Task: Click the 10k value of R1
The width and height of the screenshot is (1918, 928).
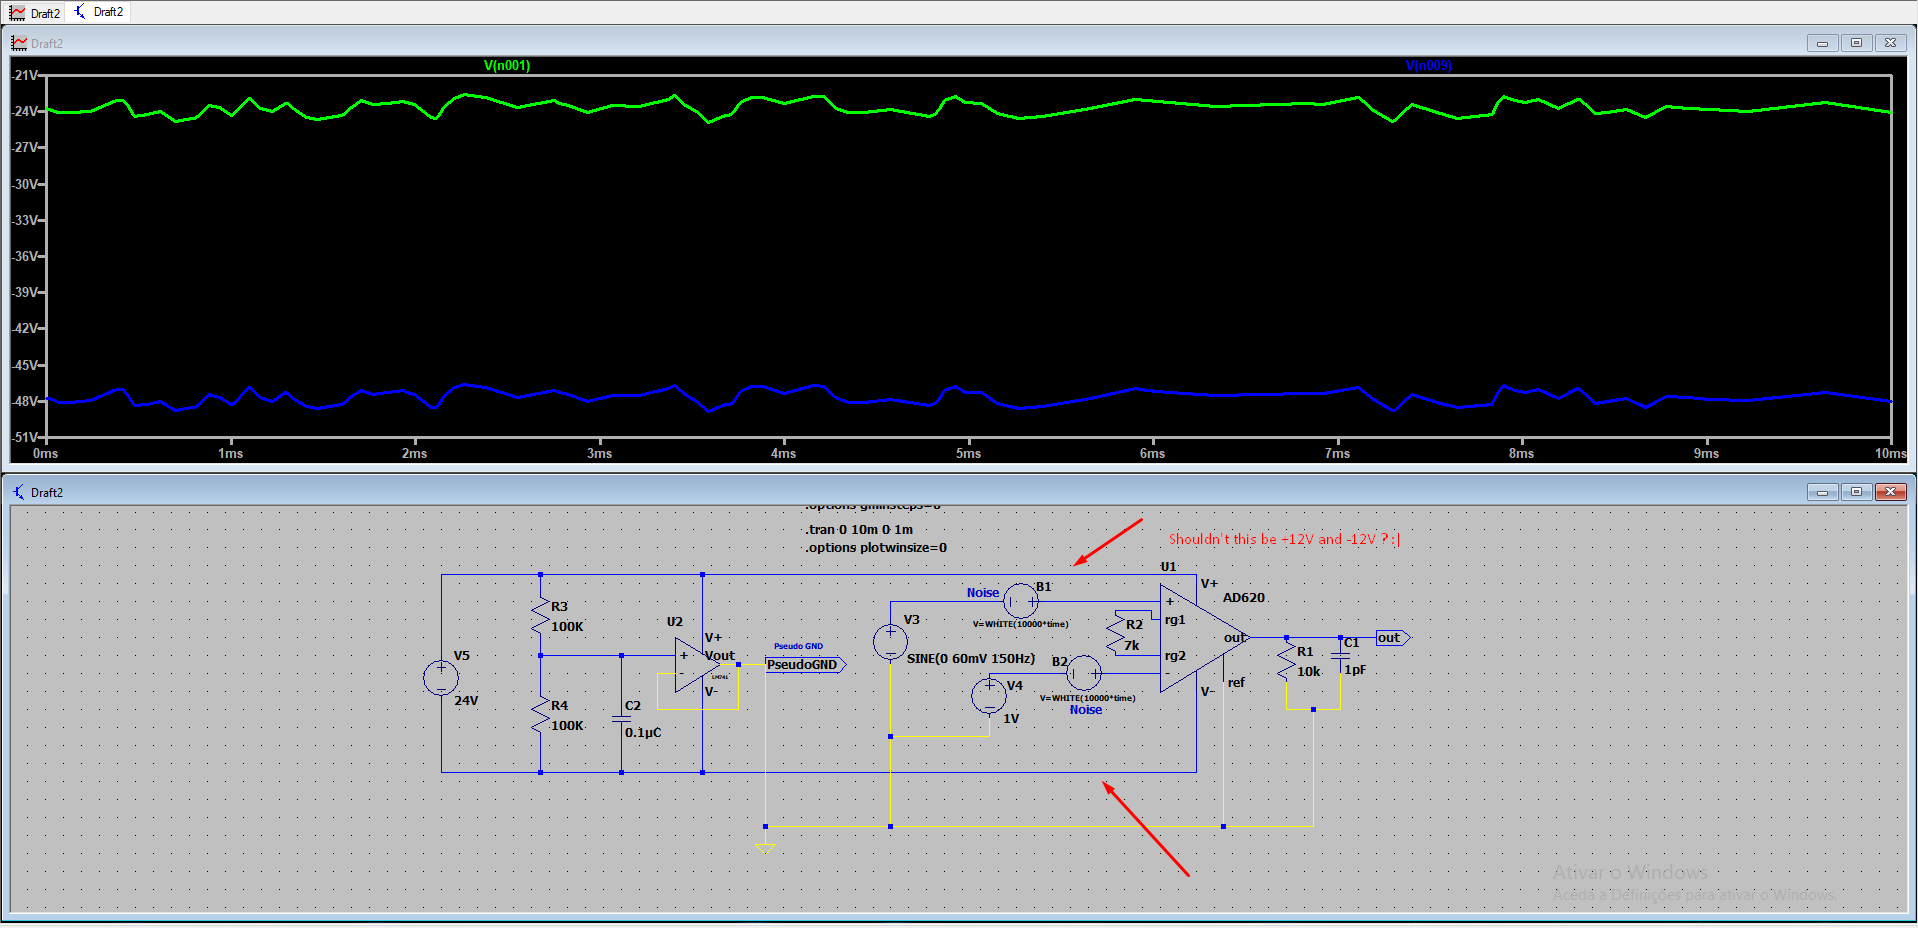Action: click(1309, 672)
